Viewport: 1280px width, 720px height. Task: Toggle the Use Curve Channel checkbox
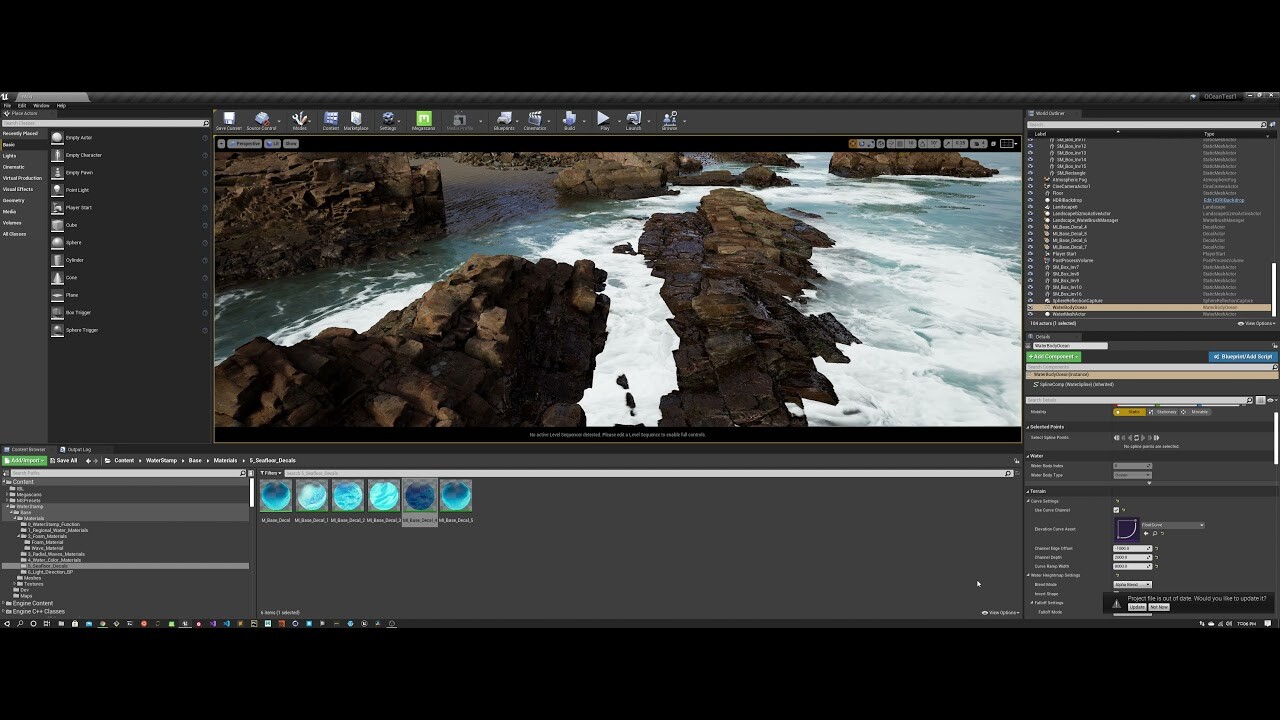(1115, 510)
